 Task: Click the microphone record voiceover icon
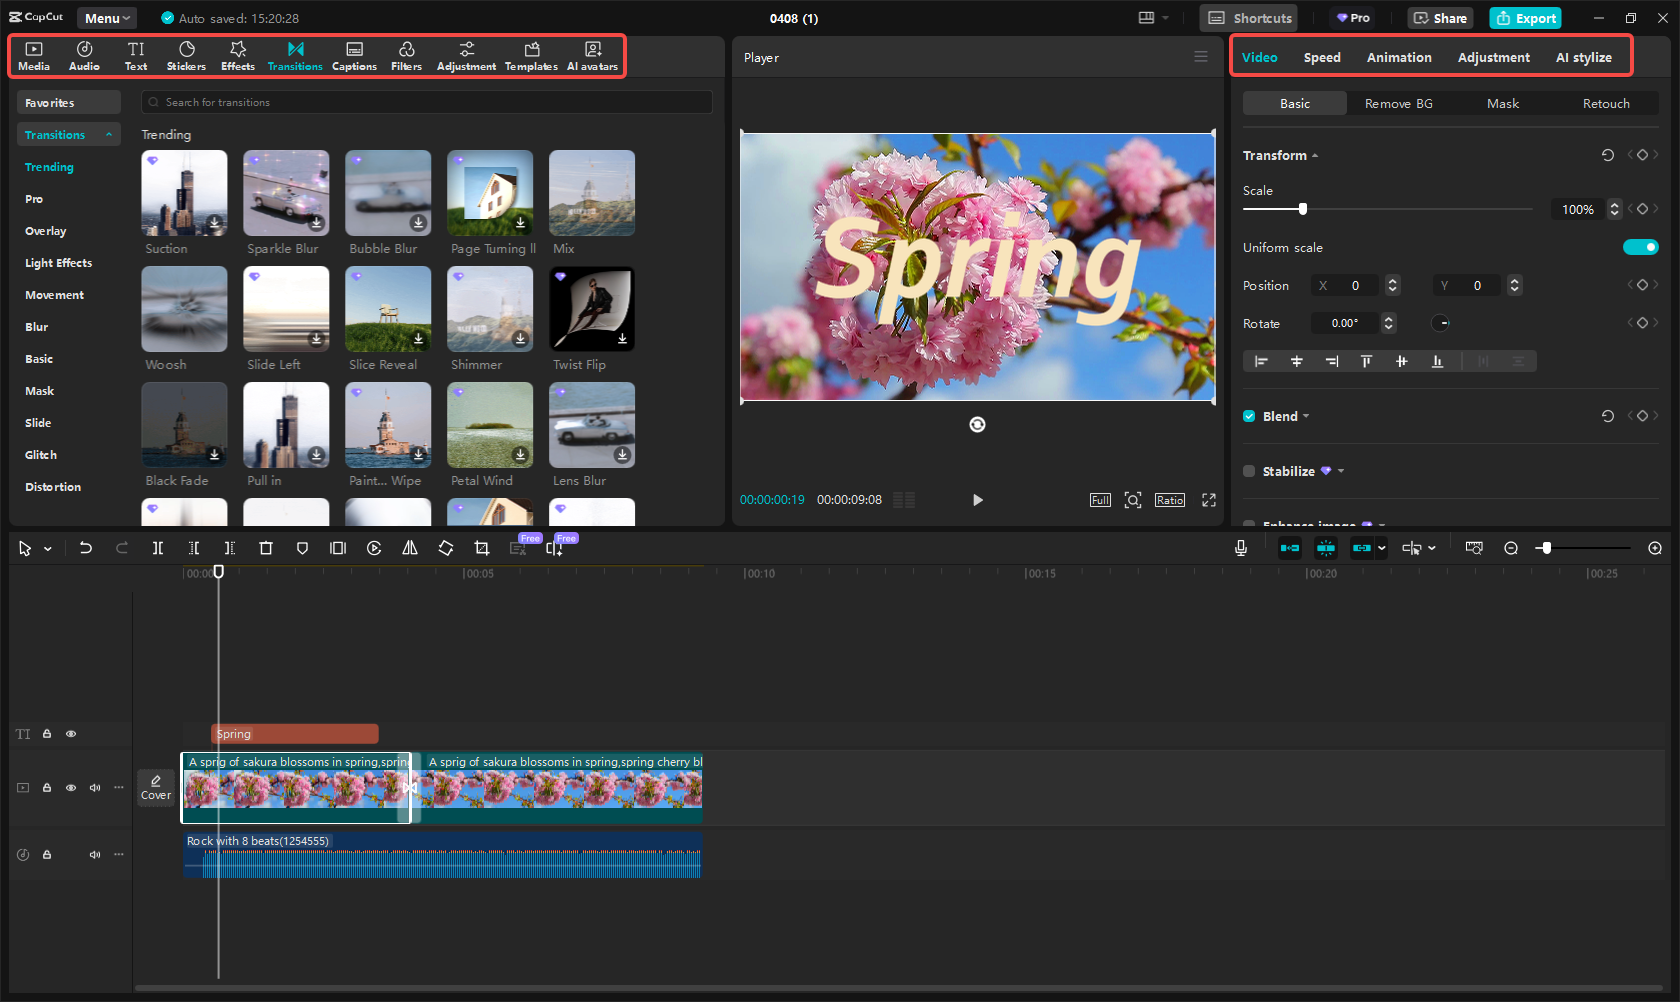[1241, 548]
